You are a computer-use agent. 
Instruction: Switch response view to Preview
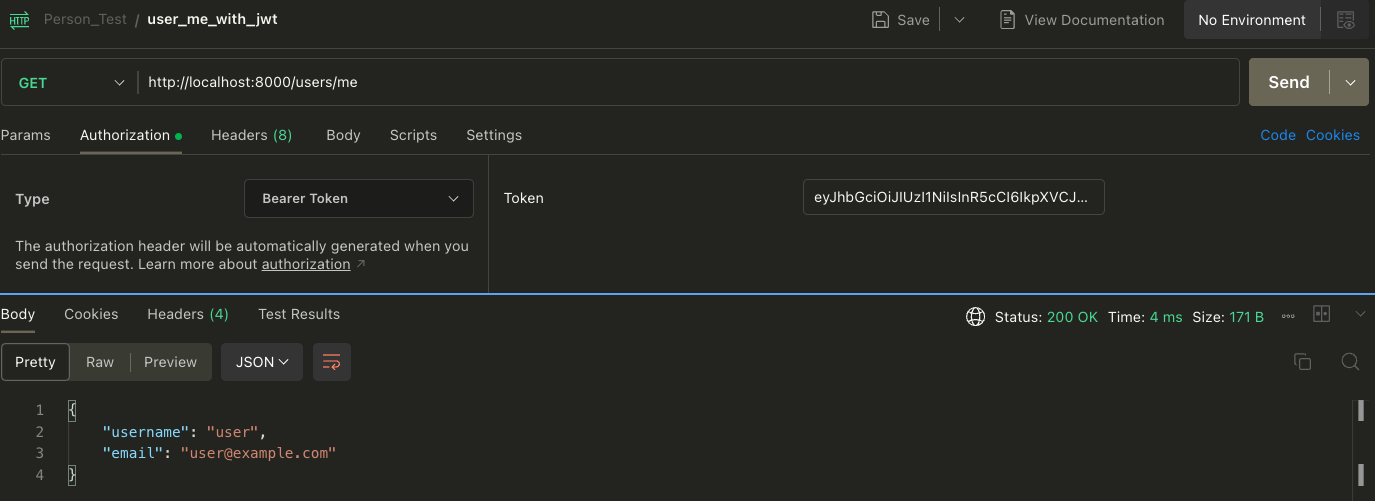[x=170, y=362]
